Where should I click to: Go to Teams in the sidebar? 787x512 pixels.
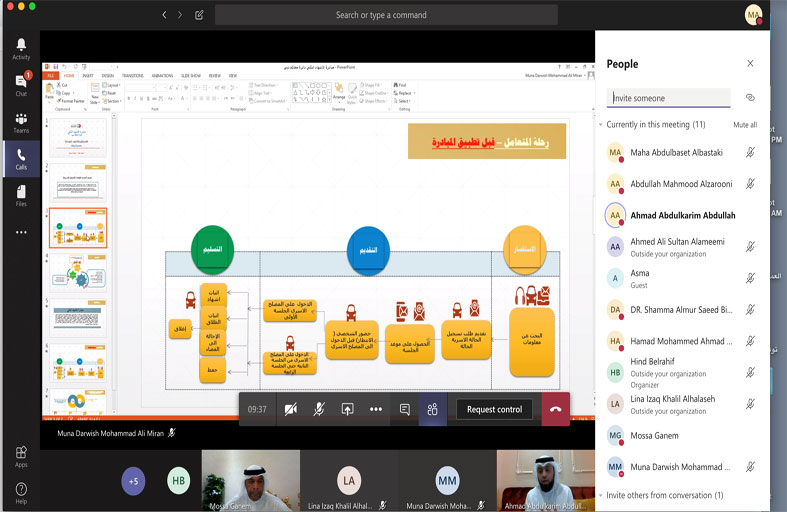pyautogui.click(x=21, y=122)
